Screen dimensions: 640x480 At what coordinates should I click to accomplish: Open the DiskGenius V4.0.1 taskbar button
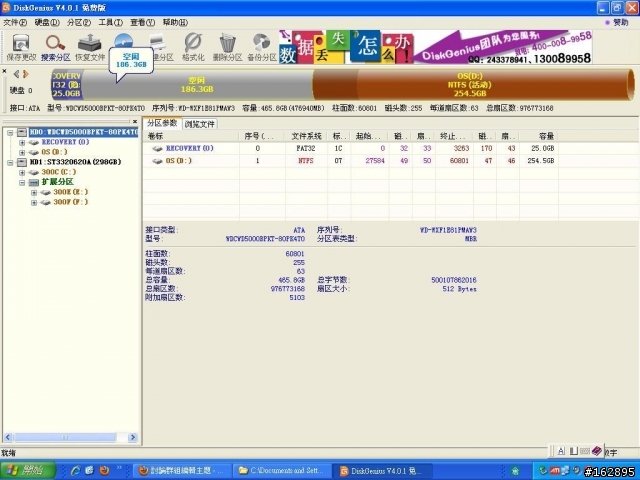380,471
